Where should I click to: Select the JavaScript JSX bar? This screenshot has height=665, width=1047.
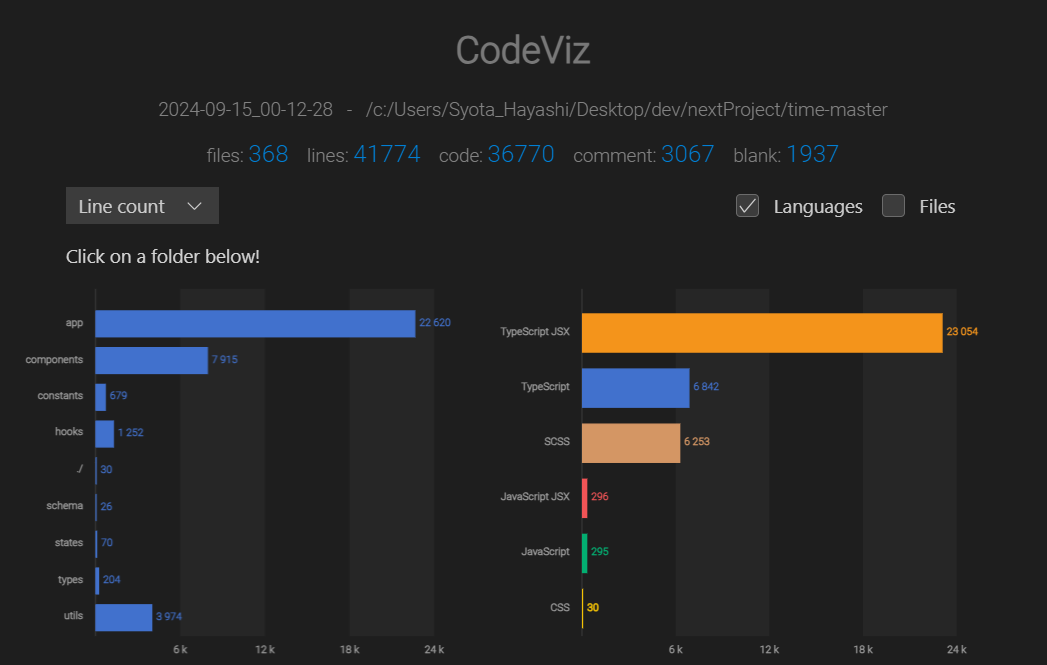point(586,496)
